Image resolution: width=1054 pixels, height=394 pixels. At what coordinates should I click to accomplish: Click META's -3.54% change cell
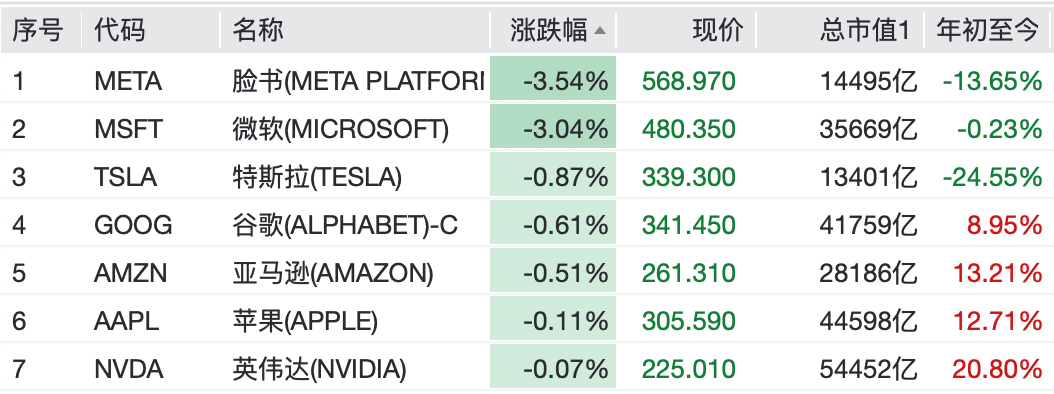coord(553,79)
